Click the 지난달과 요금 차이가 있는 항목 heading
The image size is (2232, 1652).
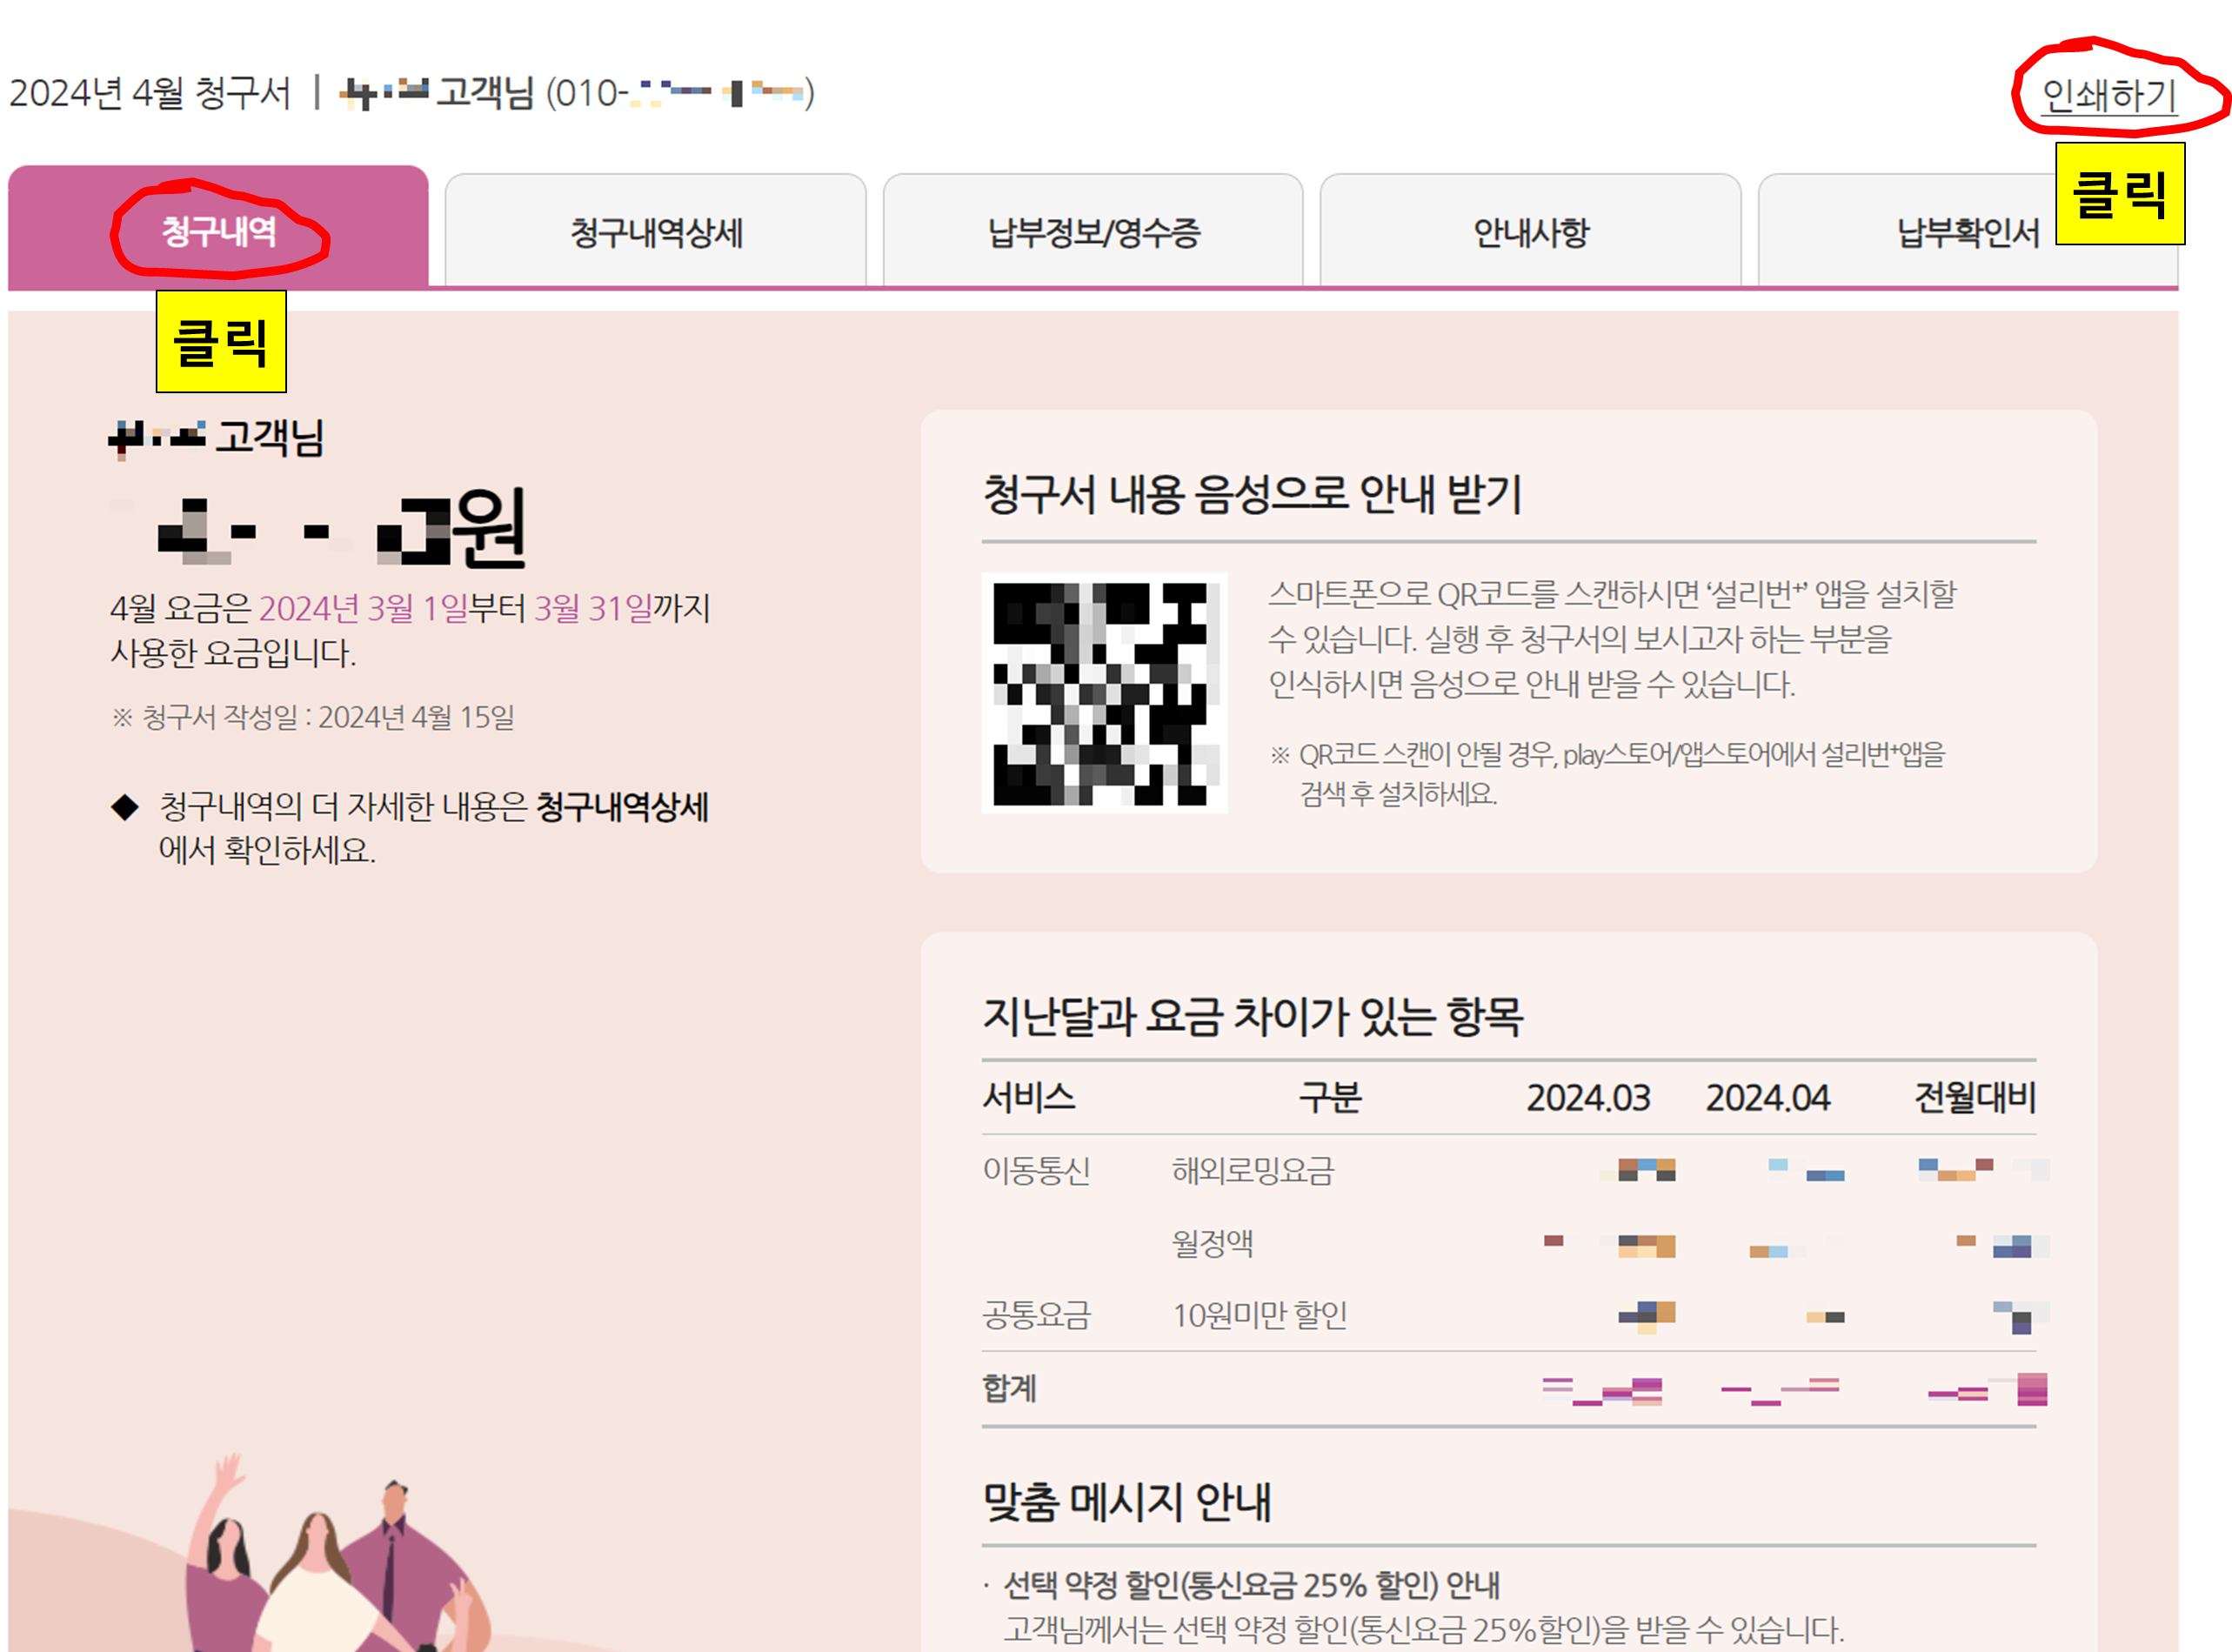click(1252, 1016)
